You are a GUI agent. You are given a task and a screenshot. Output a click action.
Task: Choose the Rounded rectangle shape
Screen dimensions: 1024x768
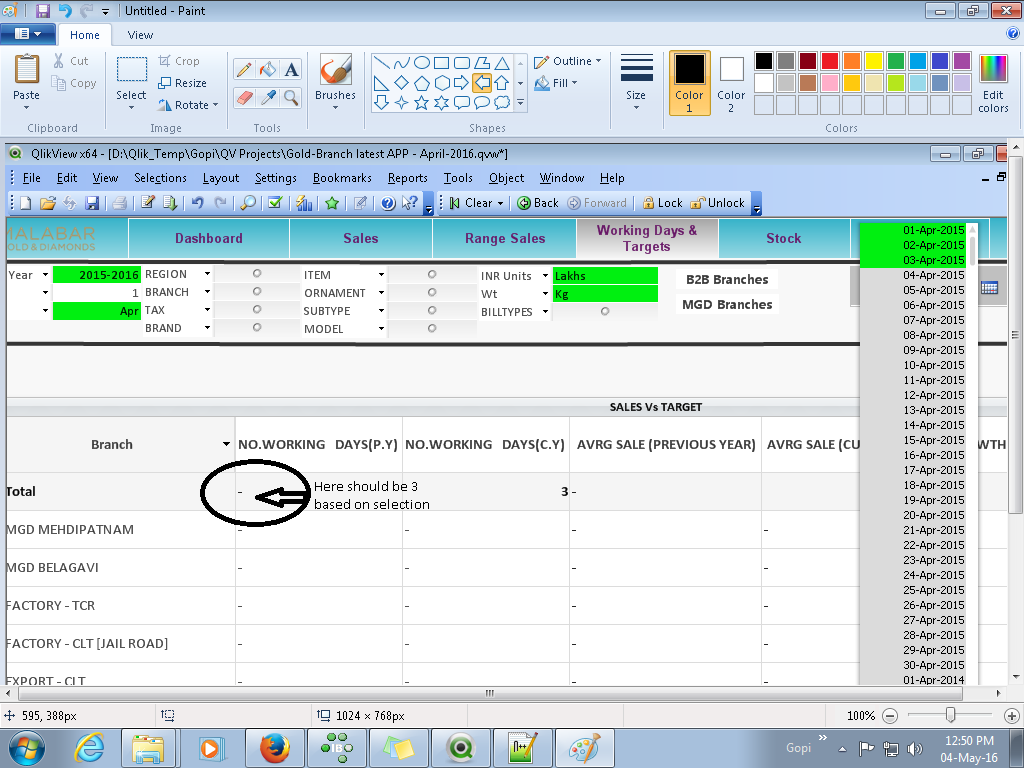click(462, 63)
